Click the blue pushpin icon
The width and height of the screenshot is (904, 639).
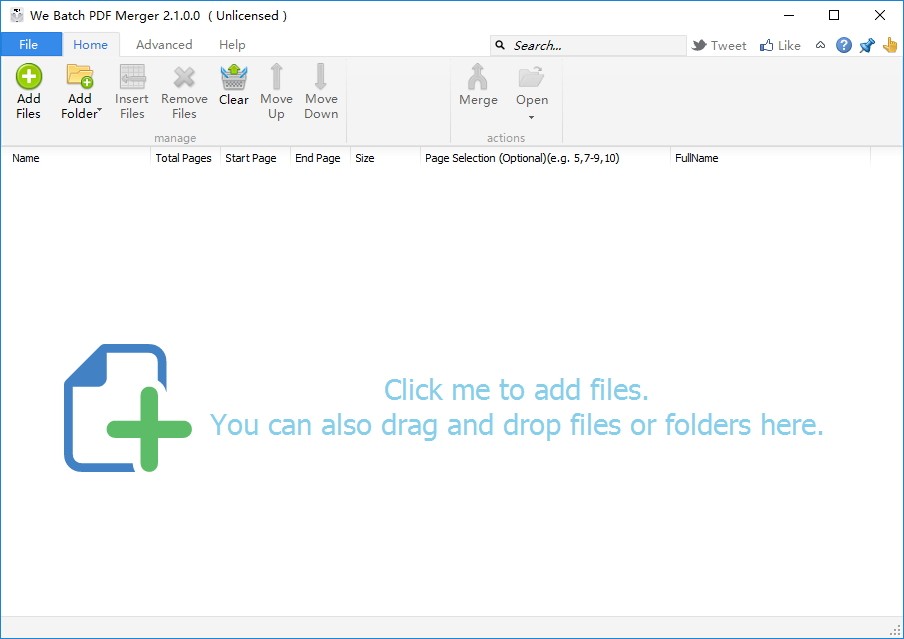point(867,45)
